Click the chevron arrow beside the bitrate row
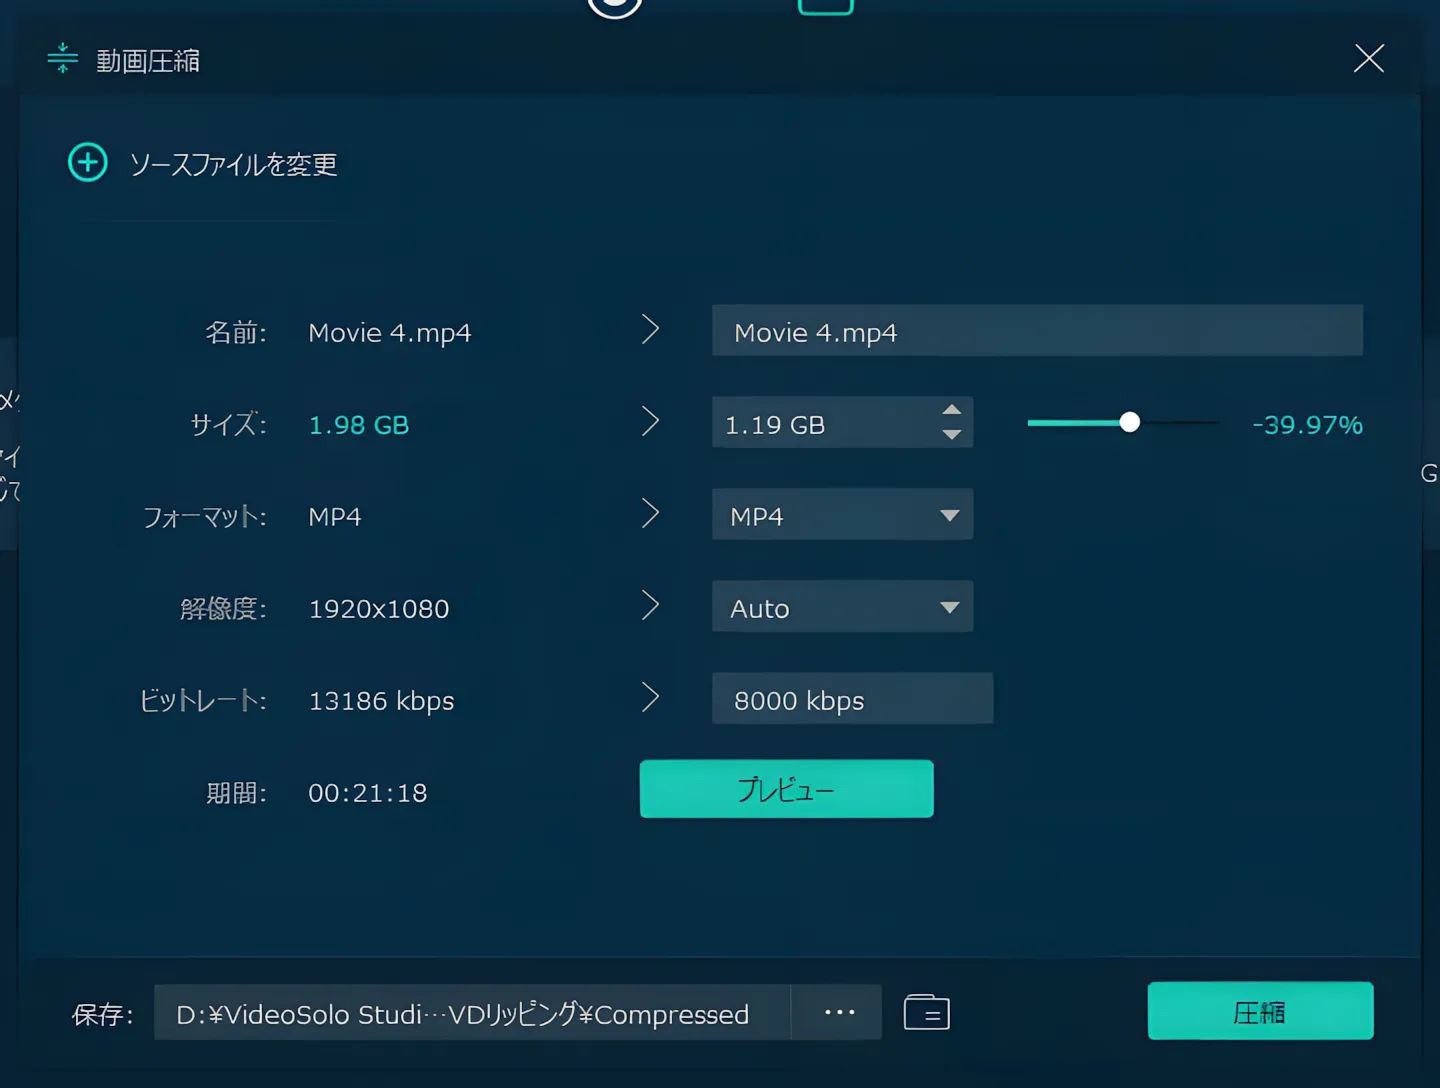The image size is (1440, 1088). point(651,698)
